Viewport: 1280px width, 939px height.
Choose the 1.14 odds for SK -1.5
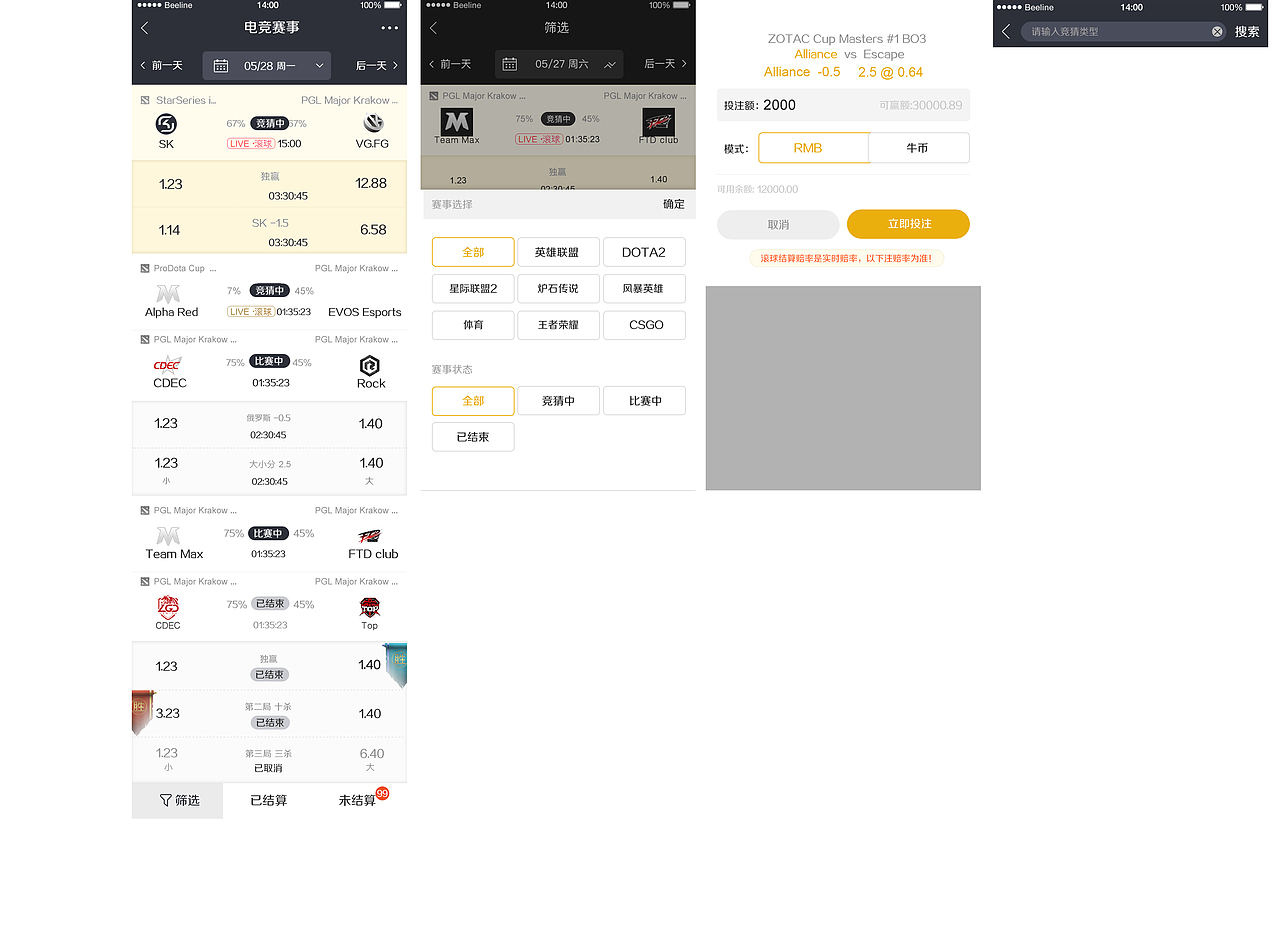coord(170,230)
